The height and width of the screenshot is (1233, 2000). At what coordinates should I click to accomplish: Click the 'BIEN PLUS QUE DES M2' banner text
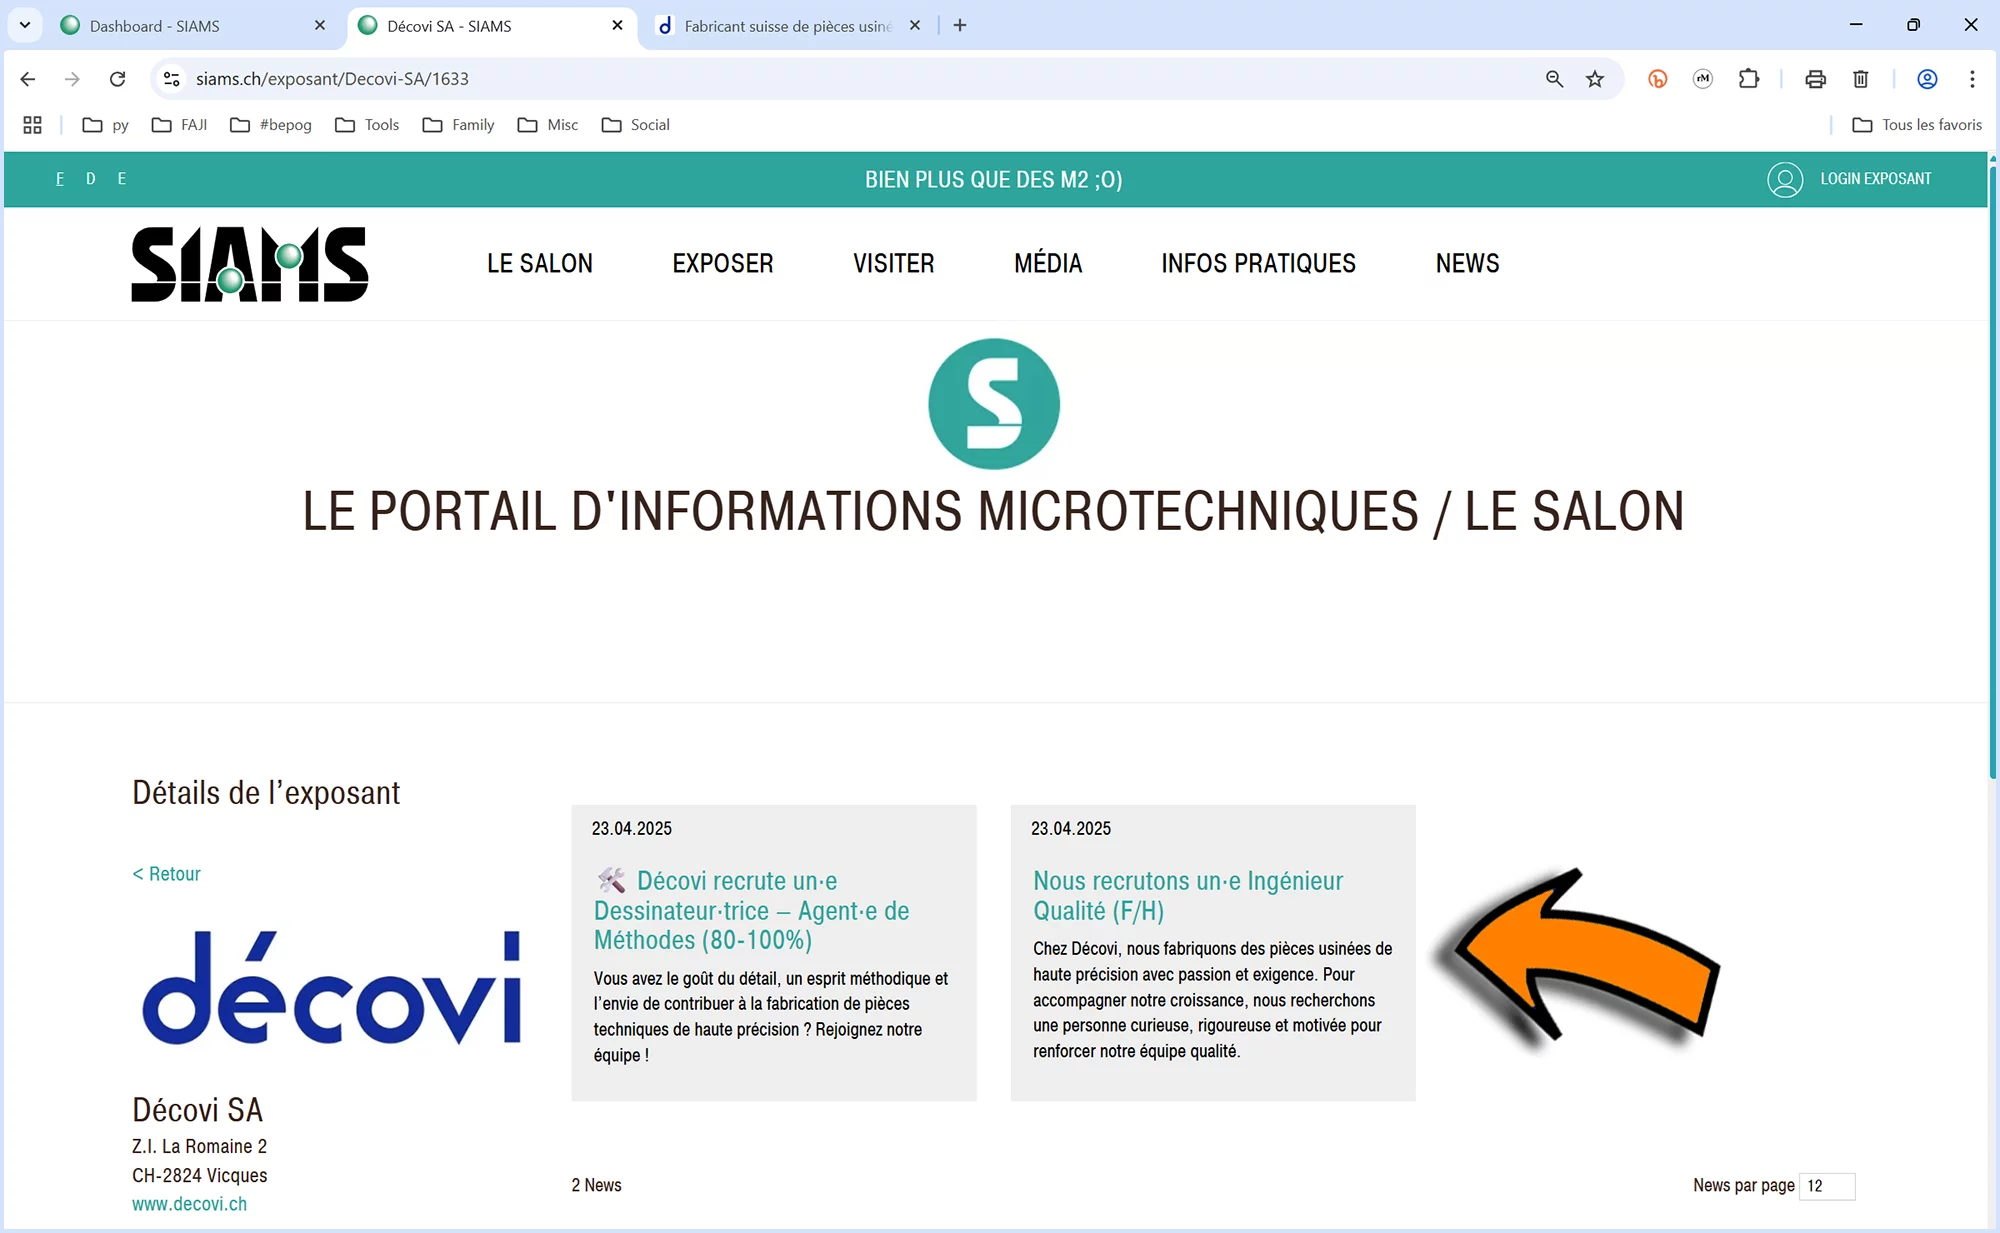click(x=994, y=180)
